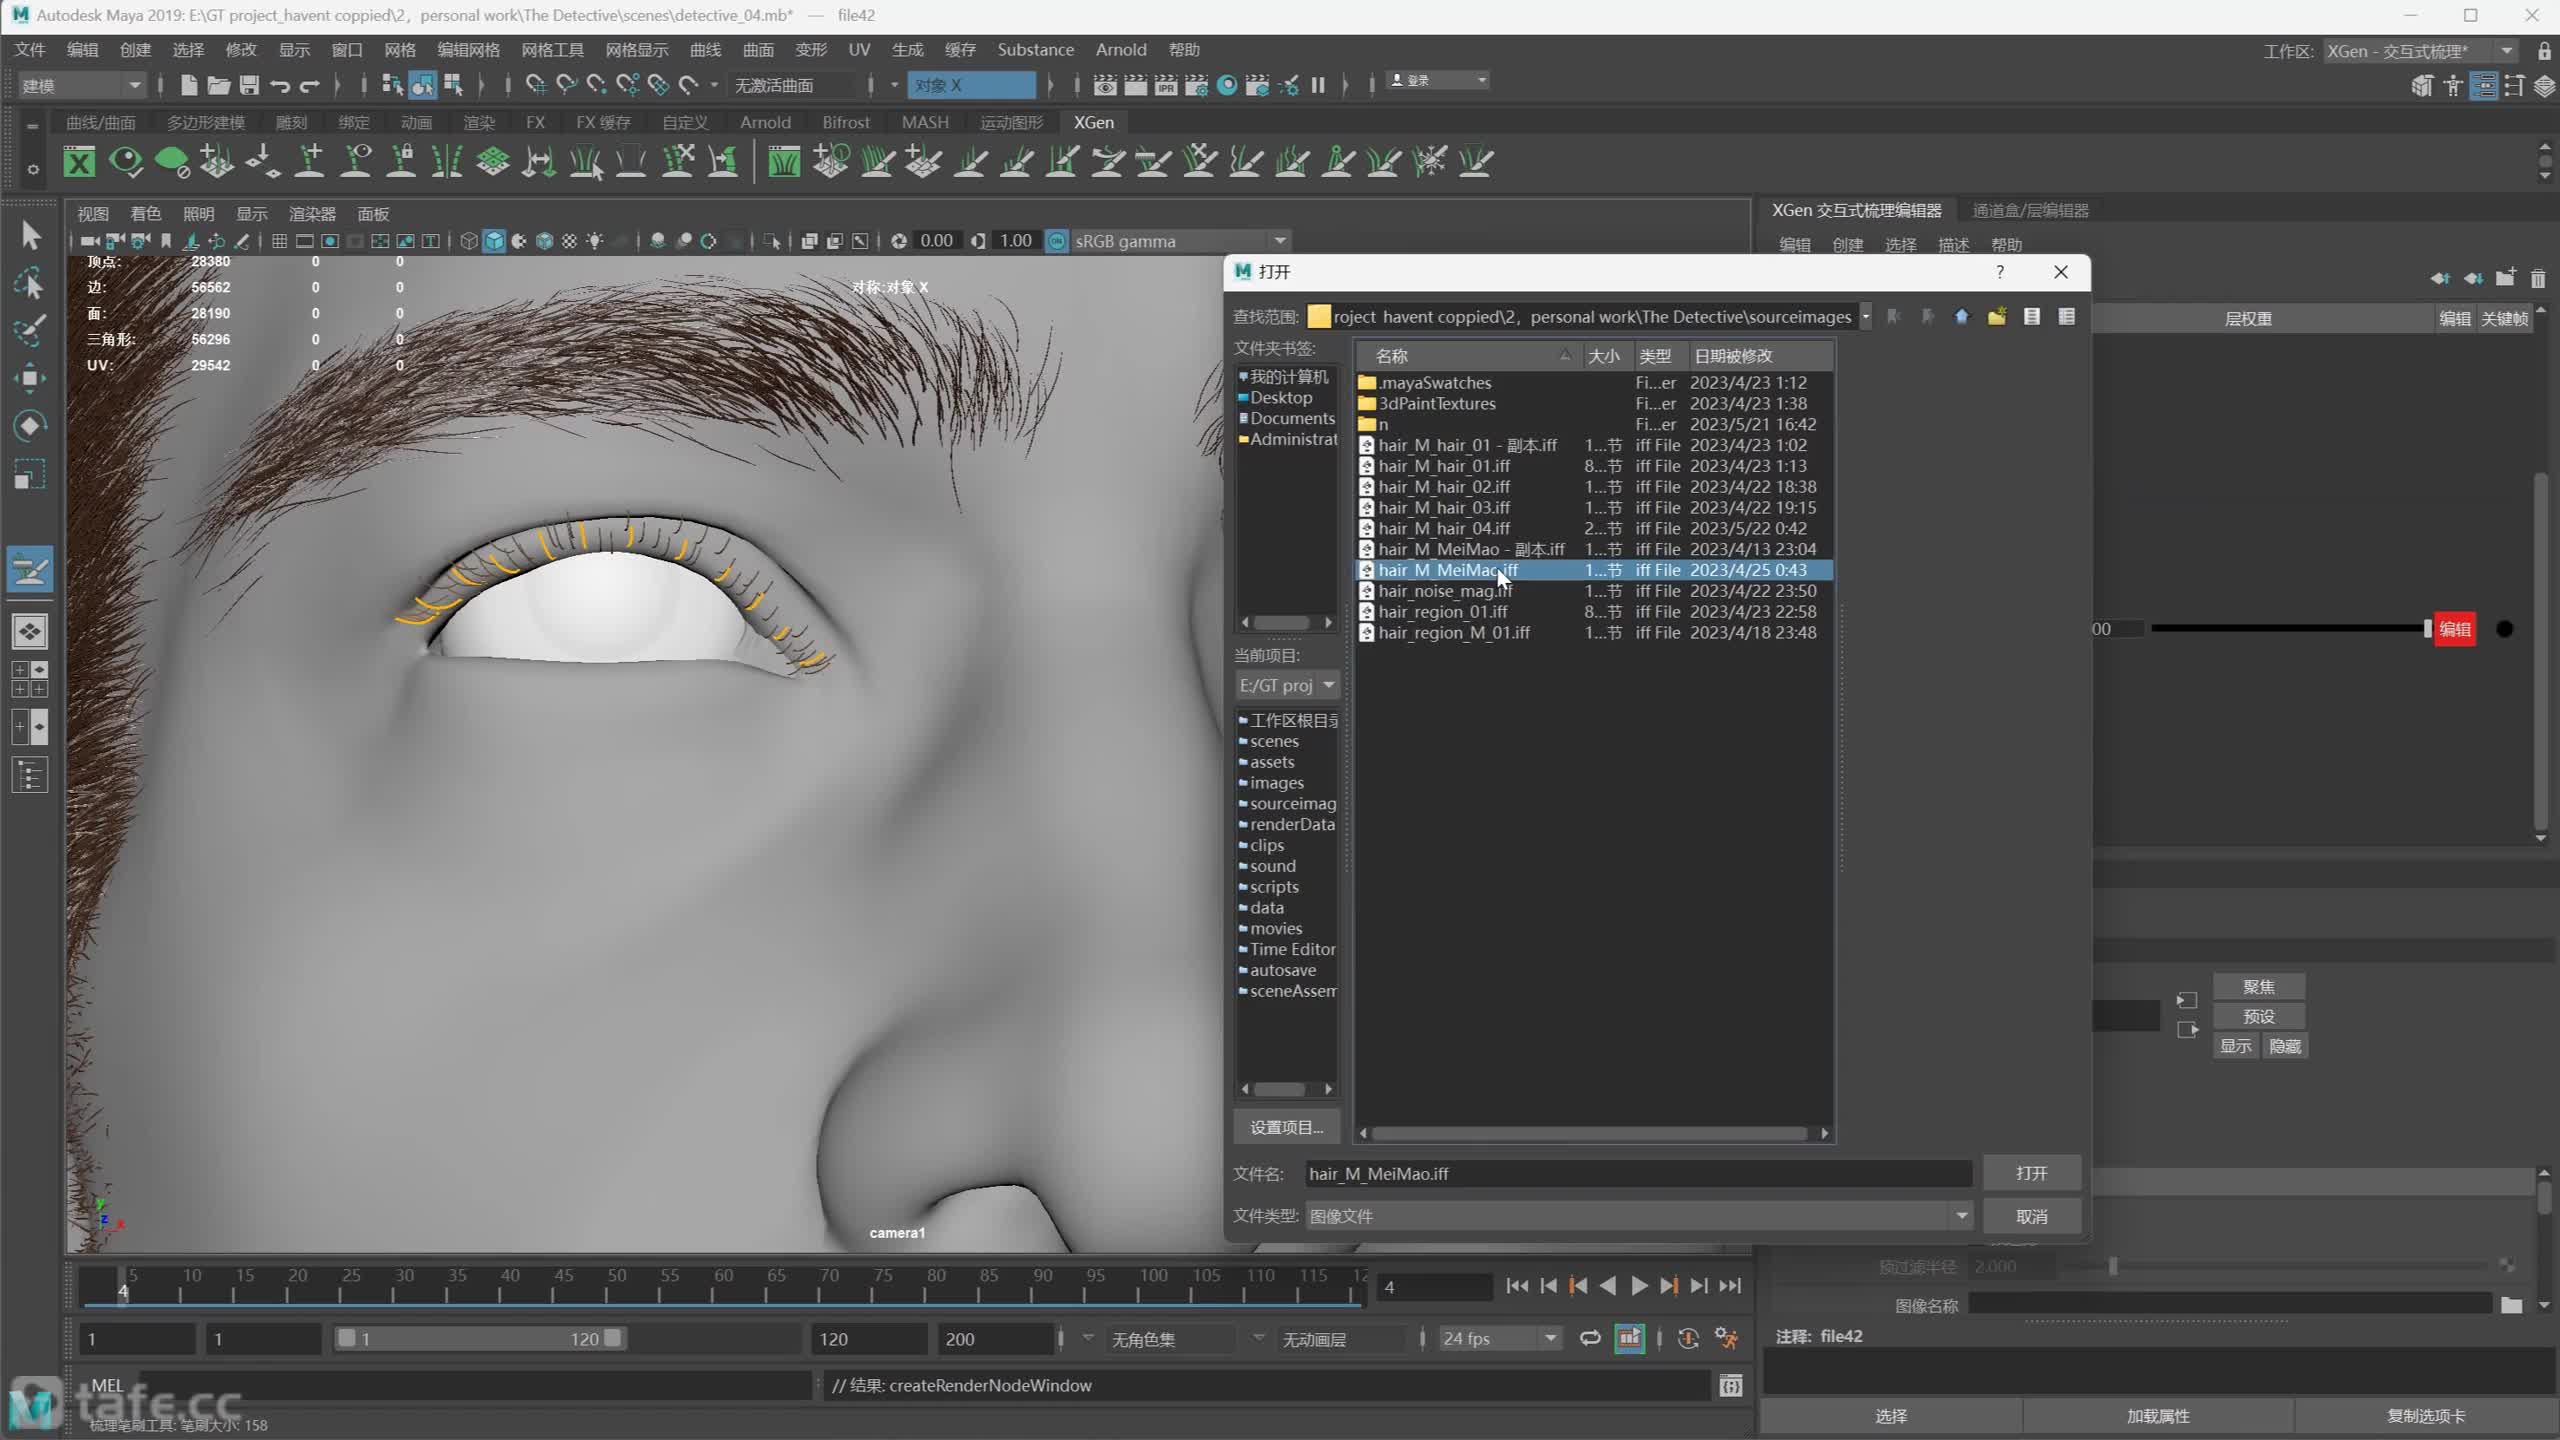
Task: Toggle the cached playback button next to loop button
Action: [1629, 1338]
